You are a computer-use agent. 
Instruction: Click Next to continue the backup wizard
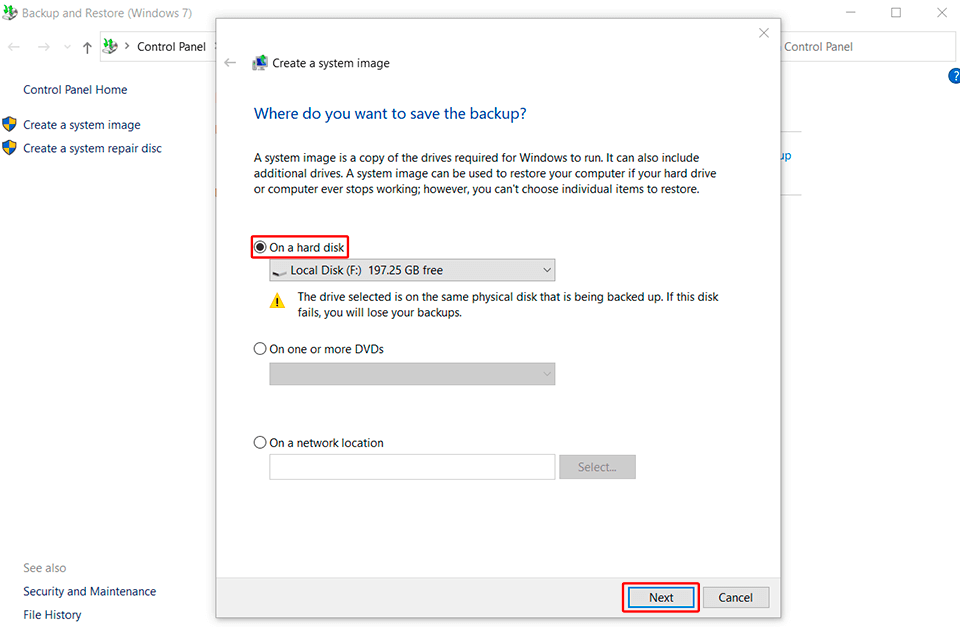tap(661, 597)
